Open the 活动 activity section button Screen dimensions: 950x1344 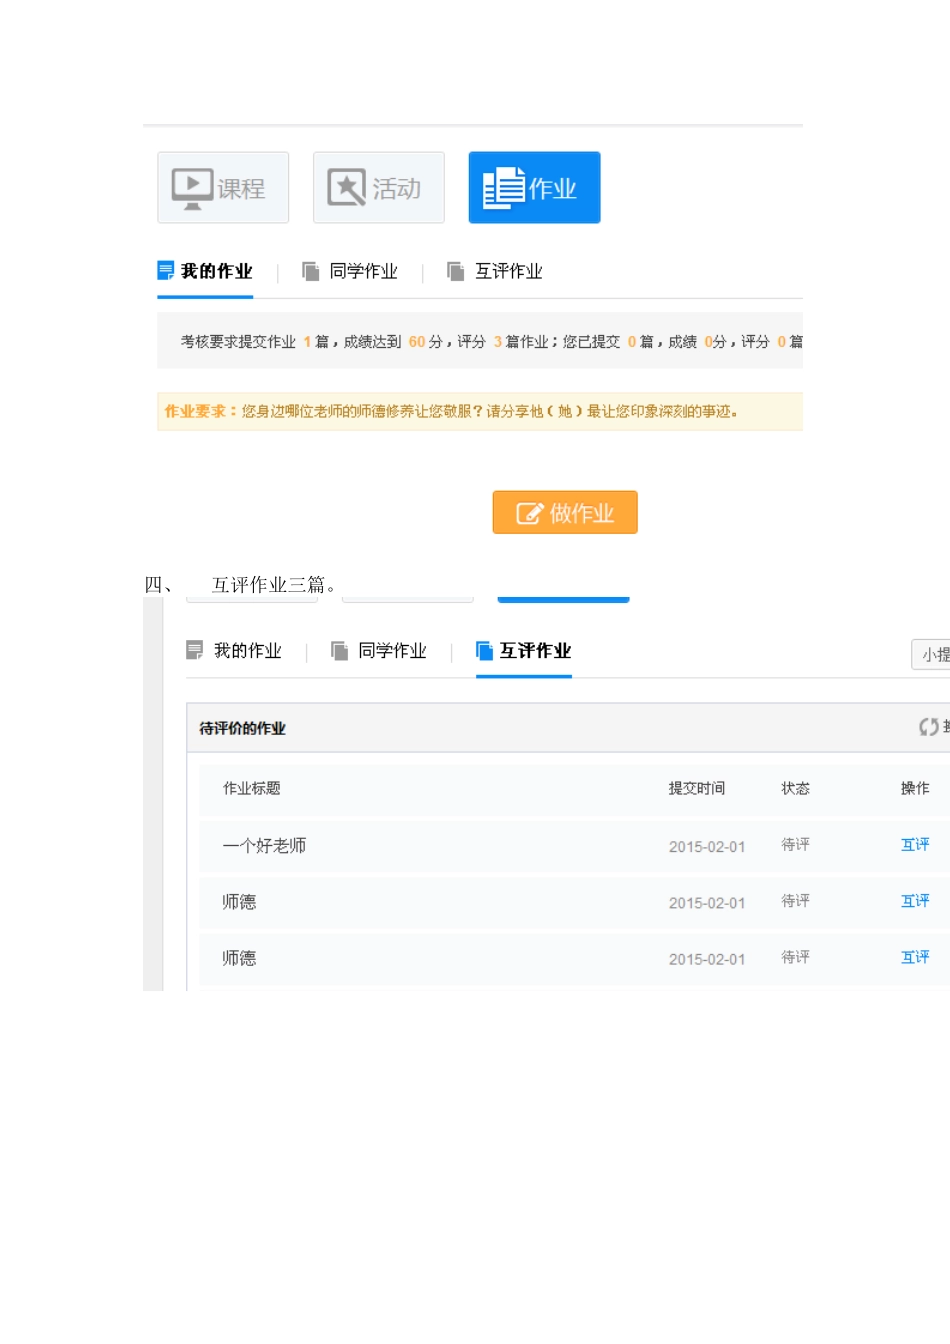coord(378,187)
